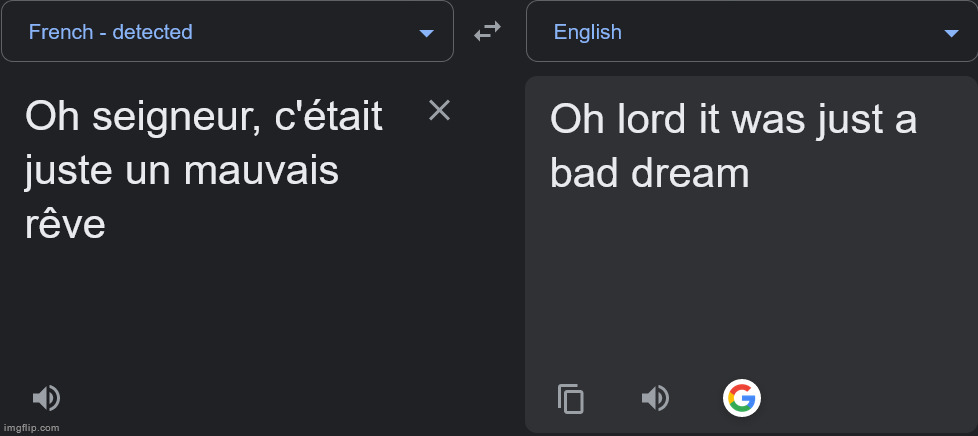Listen to the English translation
The image size is (978, 436).
tap(655, 399)
